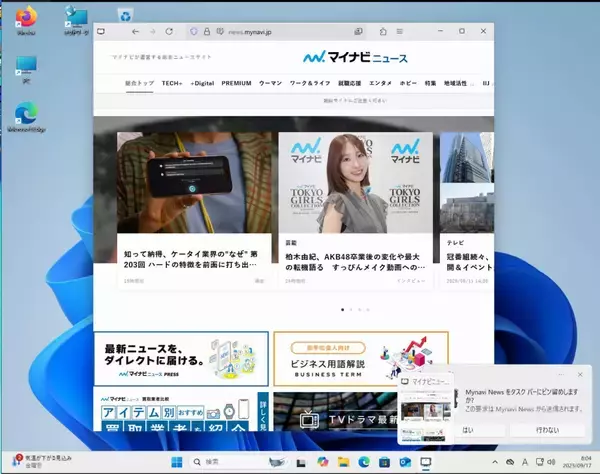Open the PREMIUM menu item
Image resolution: width=600 pixels, height=474 pixels.
[x=236, y=83]
